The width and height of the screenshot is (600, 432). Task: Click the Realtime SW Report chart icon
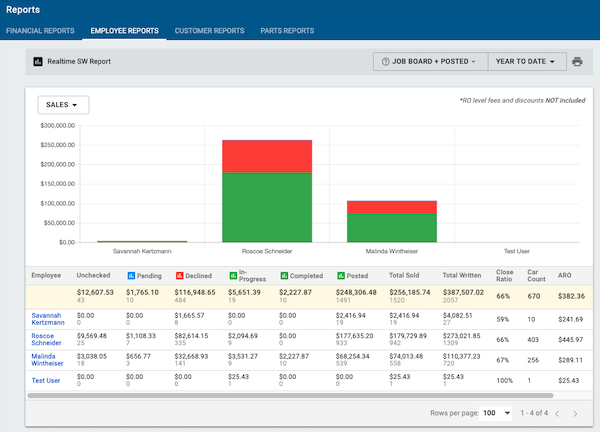38,62
